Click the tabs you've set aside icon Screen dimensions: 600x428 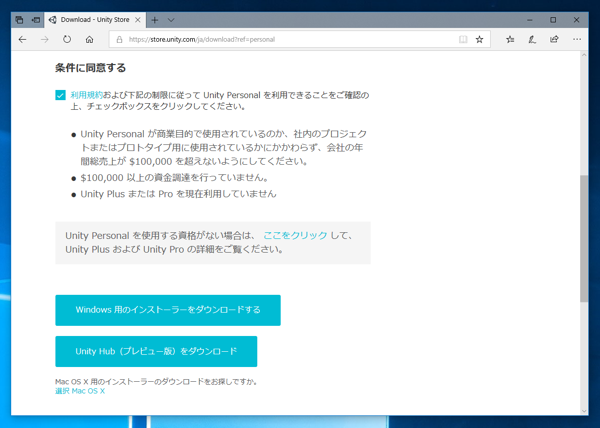(20, 20)
